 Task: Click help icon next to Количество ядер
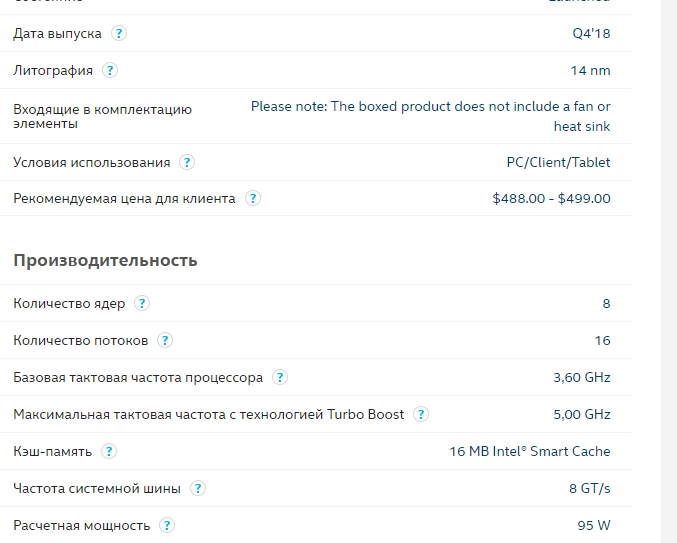(x=142, y=303)
